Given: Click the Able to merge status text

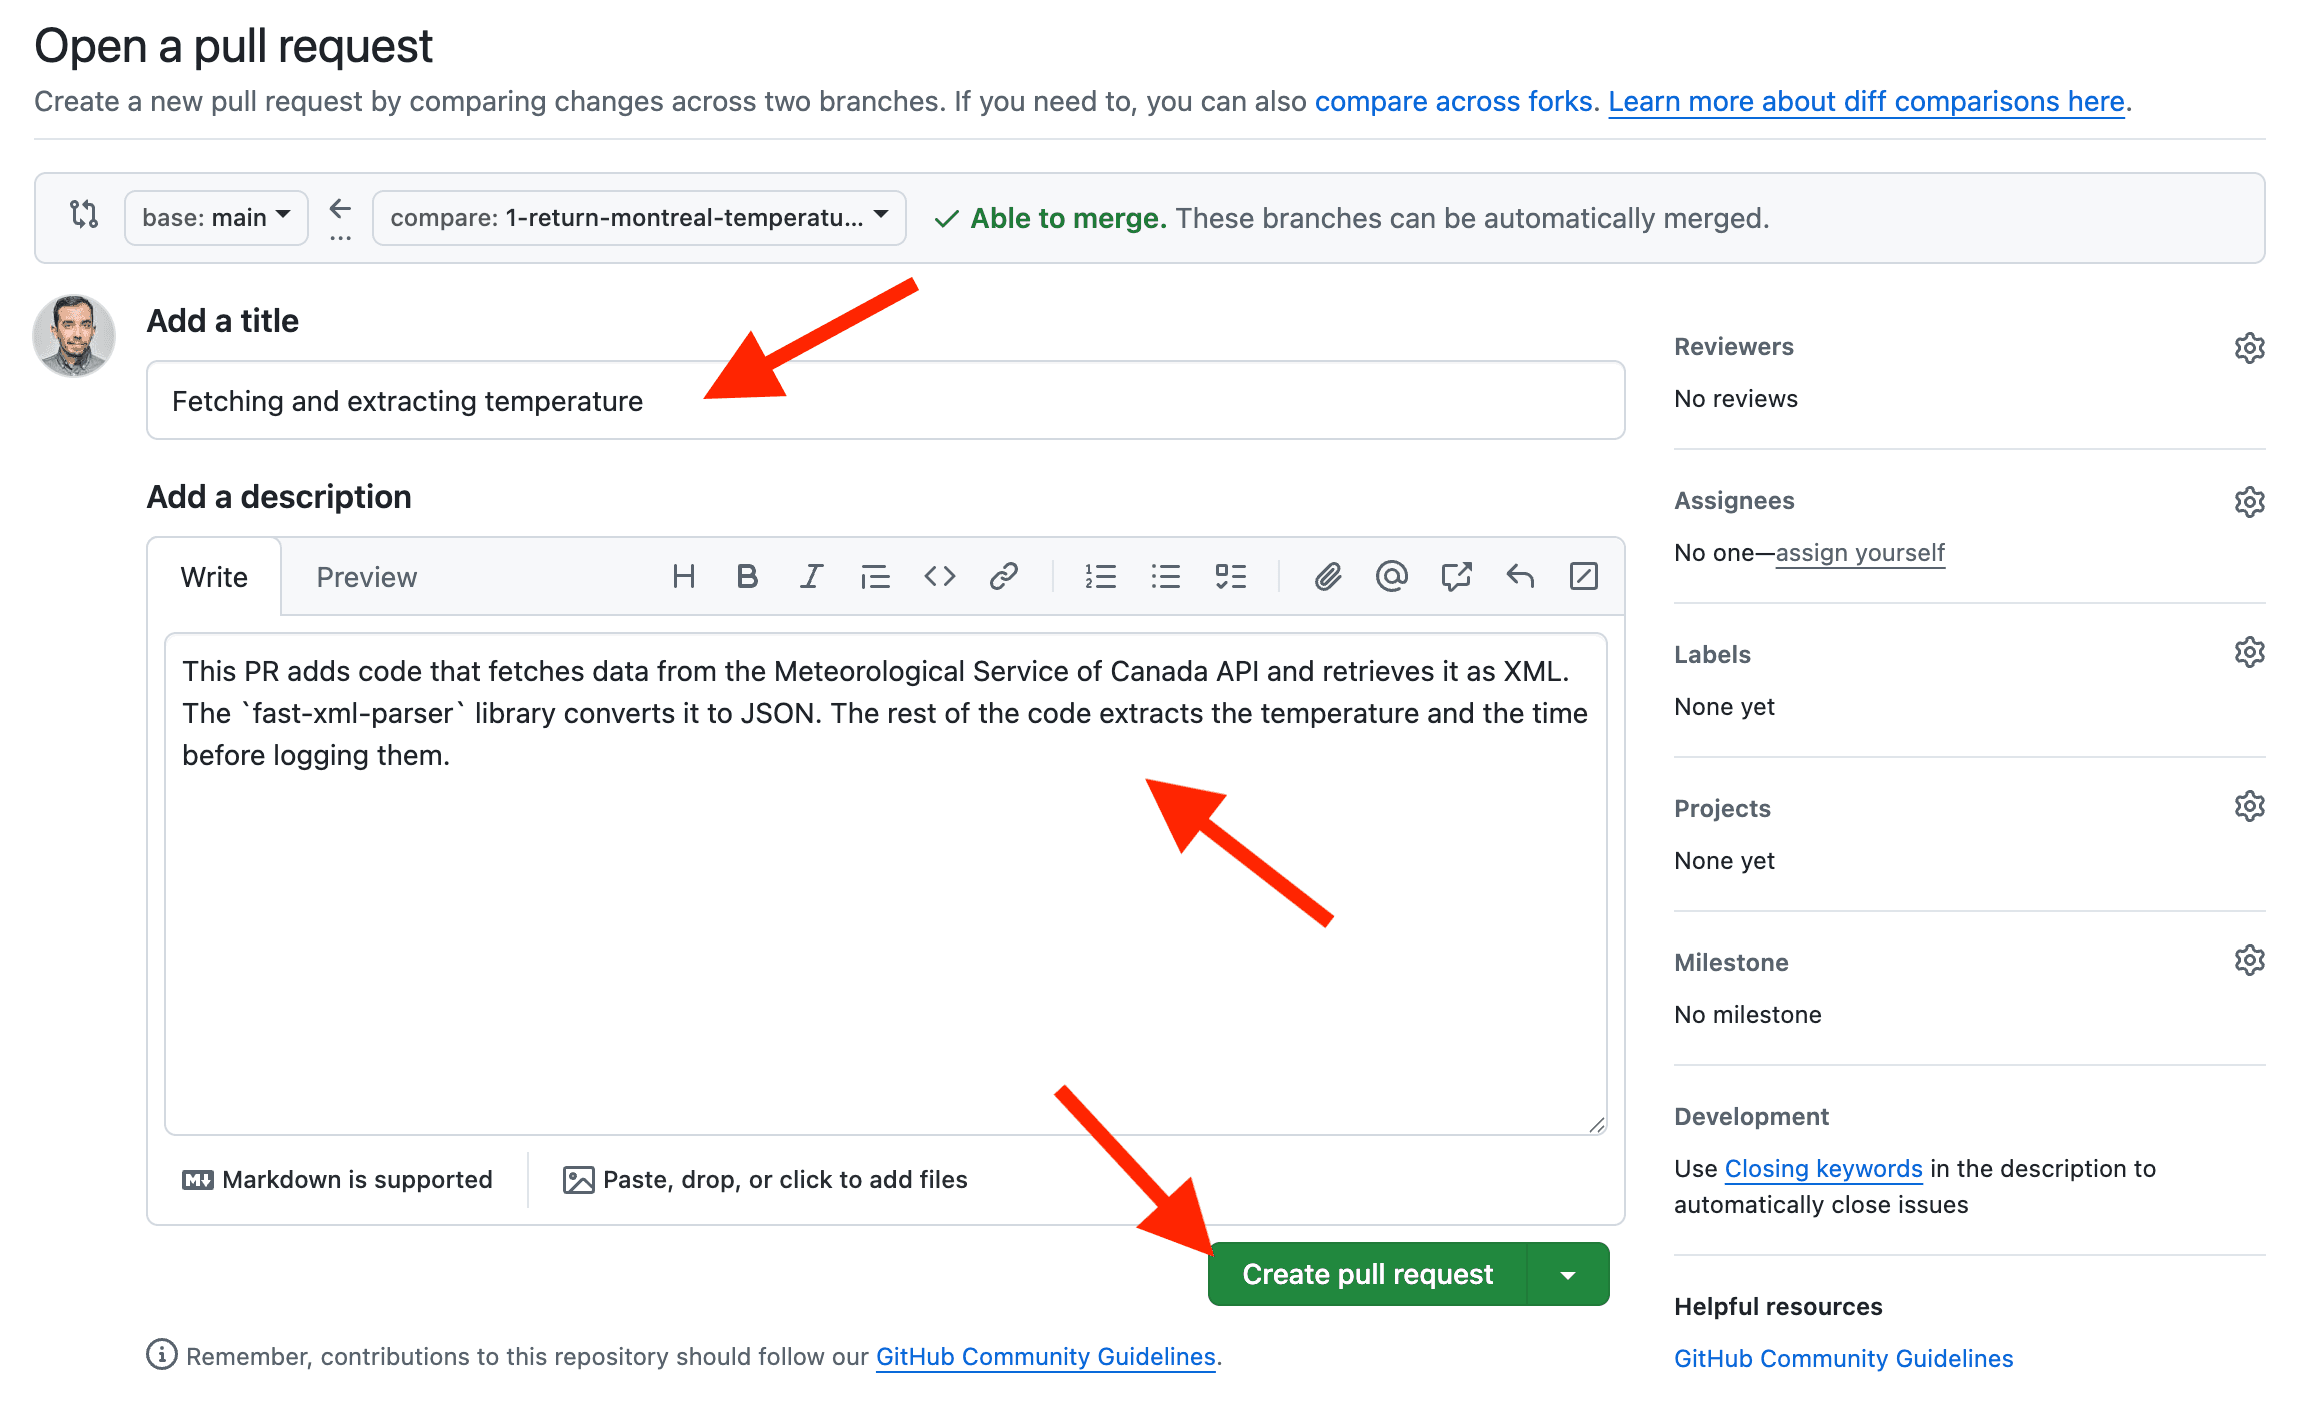Looking at the screenshot, I should 1068,218.
